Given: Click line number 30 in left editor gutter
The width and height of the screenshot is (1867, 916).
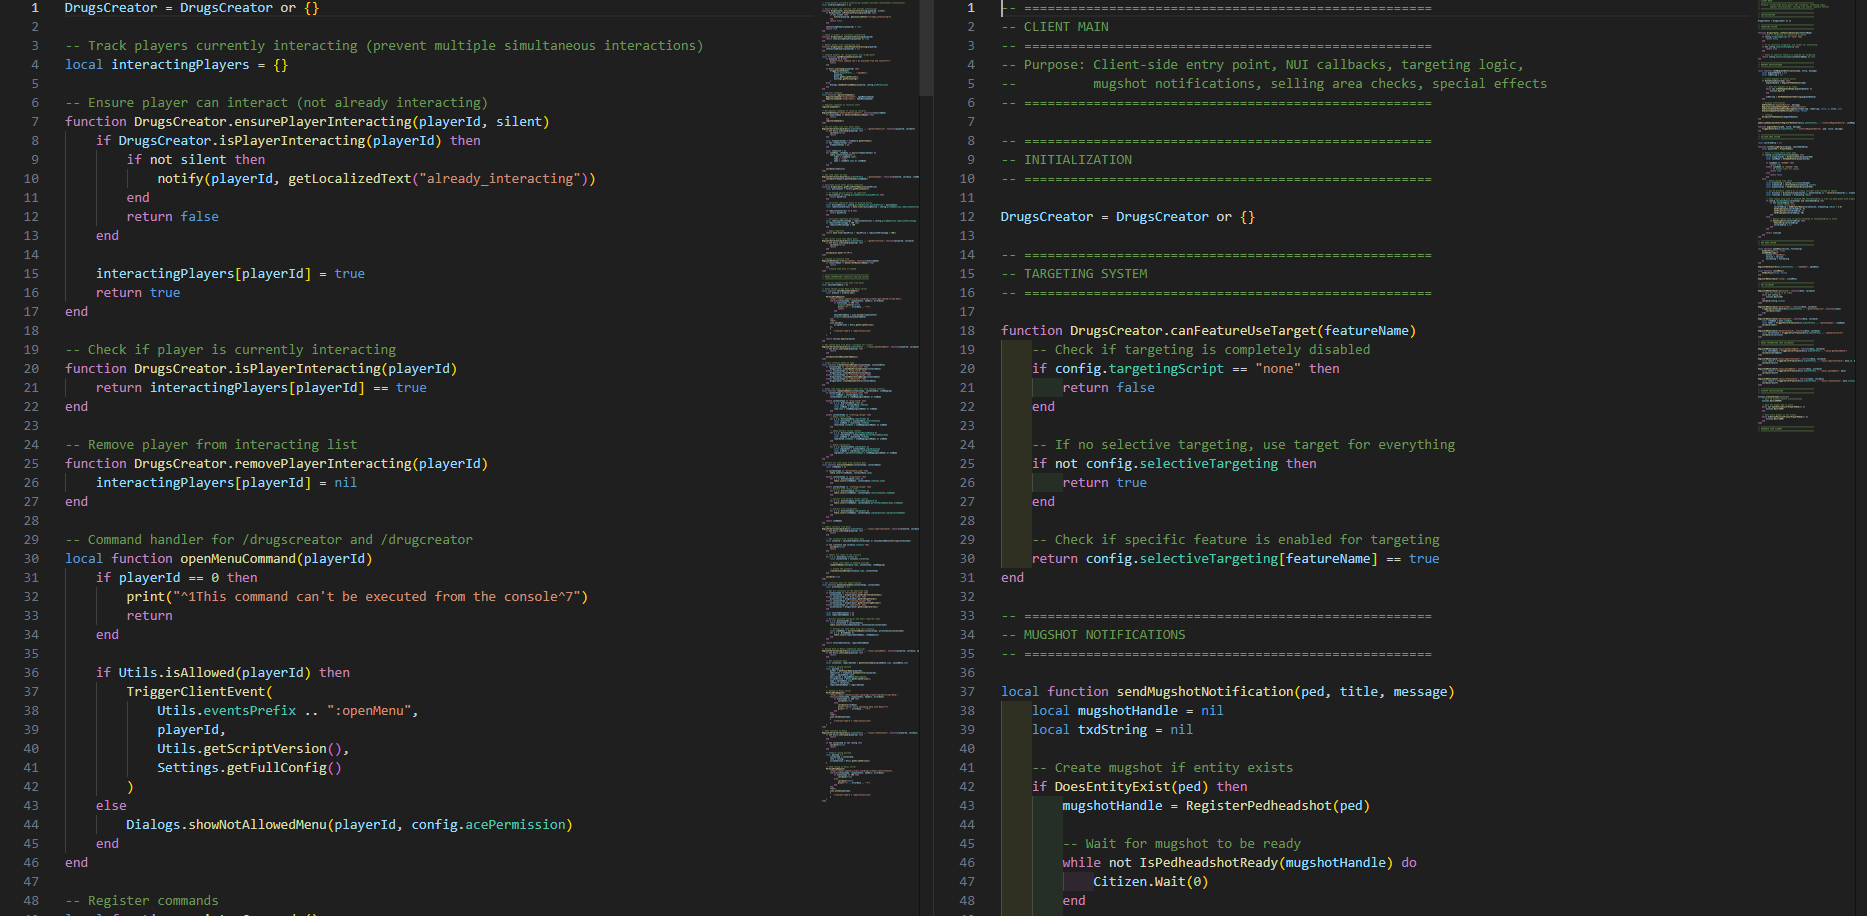Looking at the screenshot, I should (31, 559).
